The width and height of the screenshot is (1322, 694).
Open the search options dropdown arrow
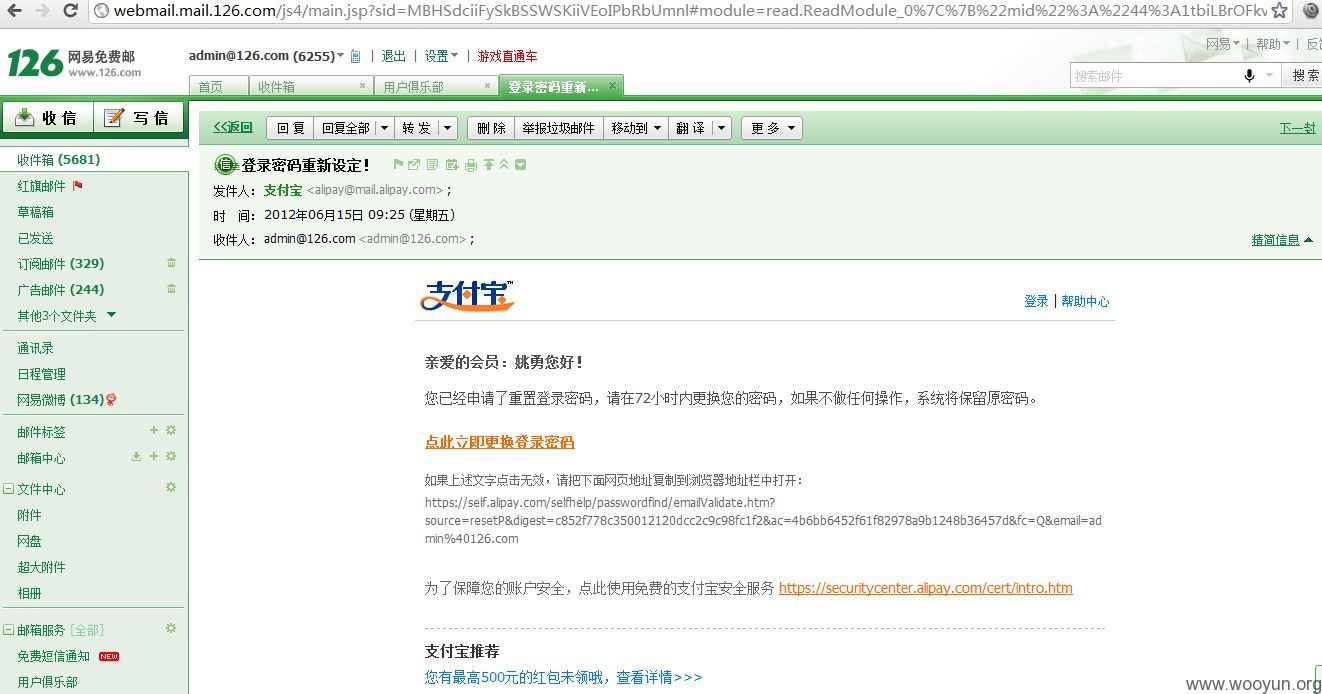1270,76
